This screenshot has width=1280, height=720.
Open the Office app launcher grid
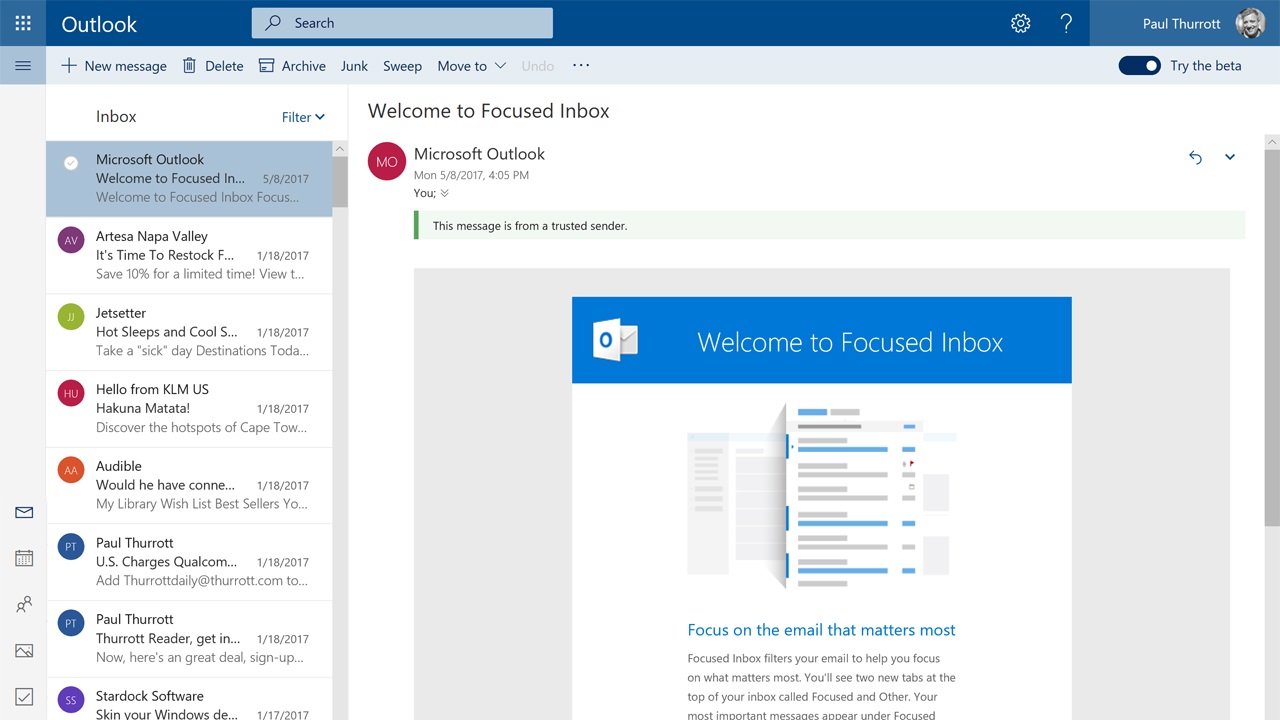(22, 22)
